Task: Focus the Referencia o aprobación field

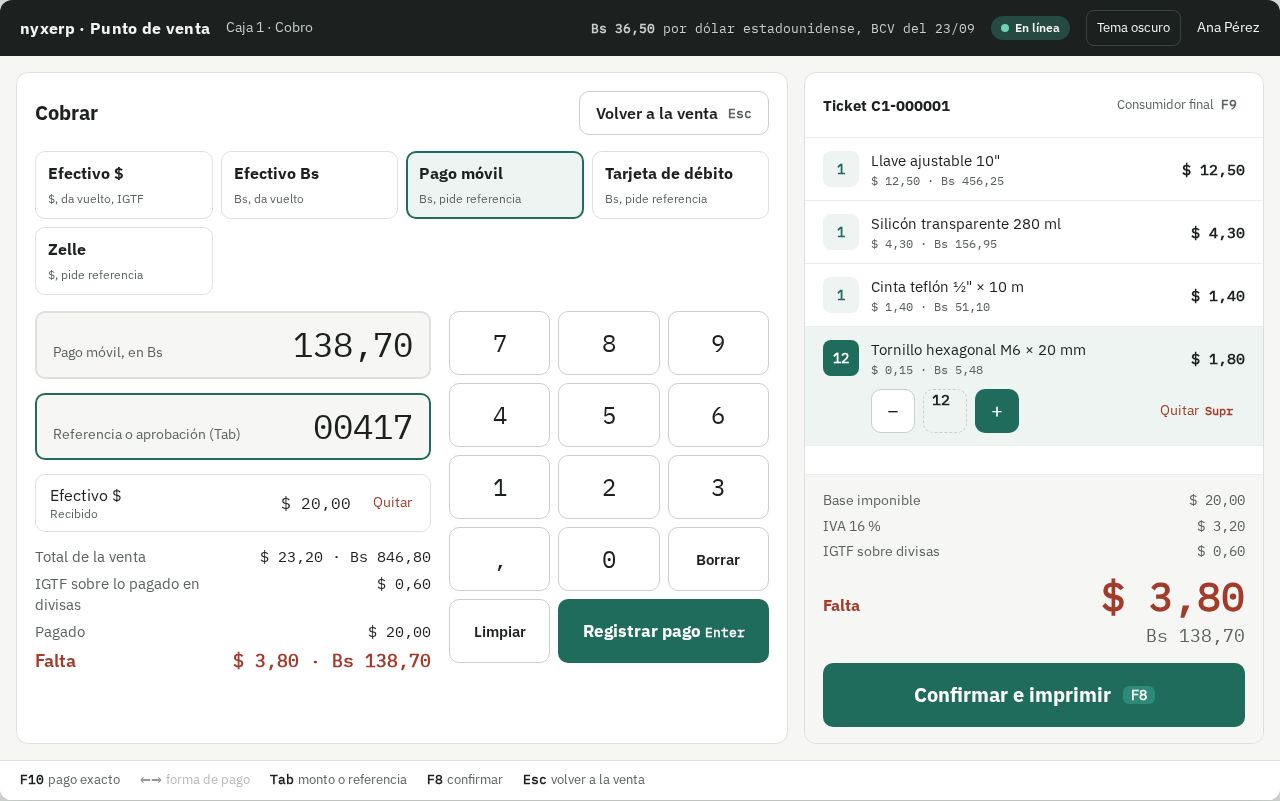Action: coord(233,427)
